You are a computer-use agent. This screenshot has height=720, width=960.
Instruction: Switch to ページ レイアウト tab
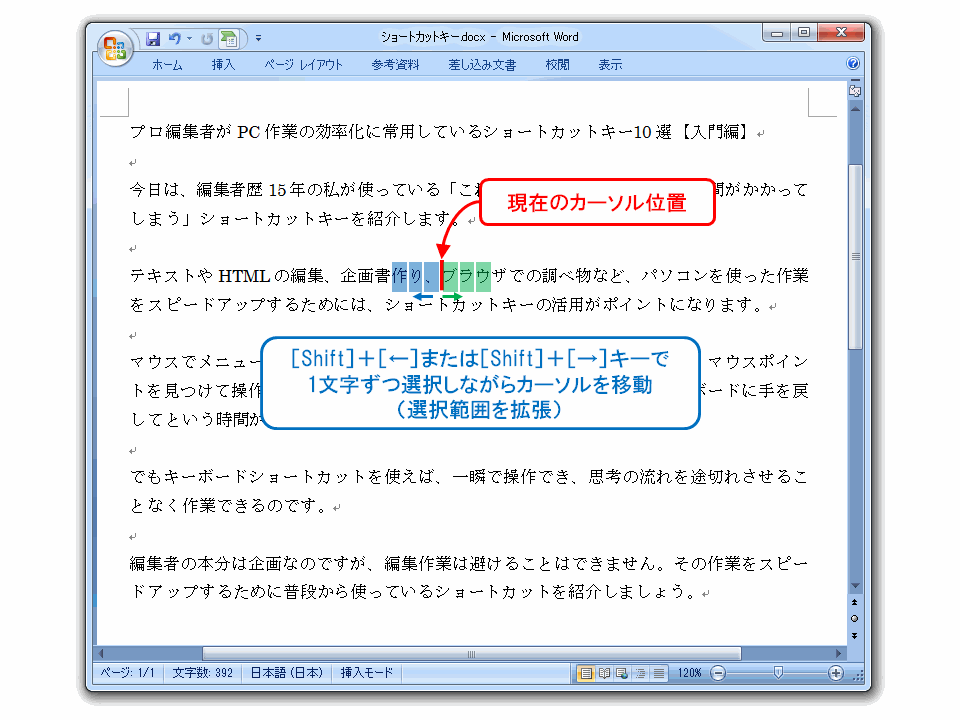coord(303,65)
